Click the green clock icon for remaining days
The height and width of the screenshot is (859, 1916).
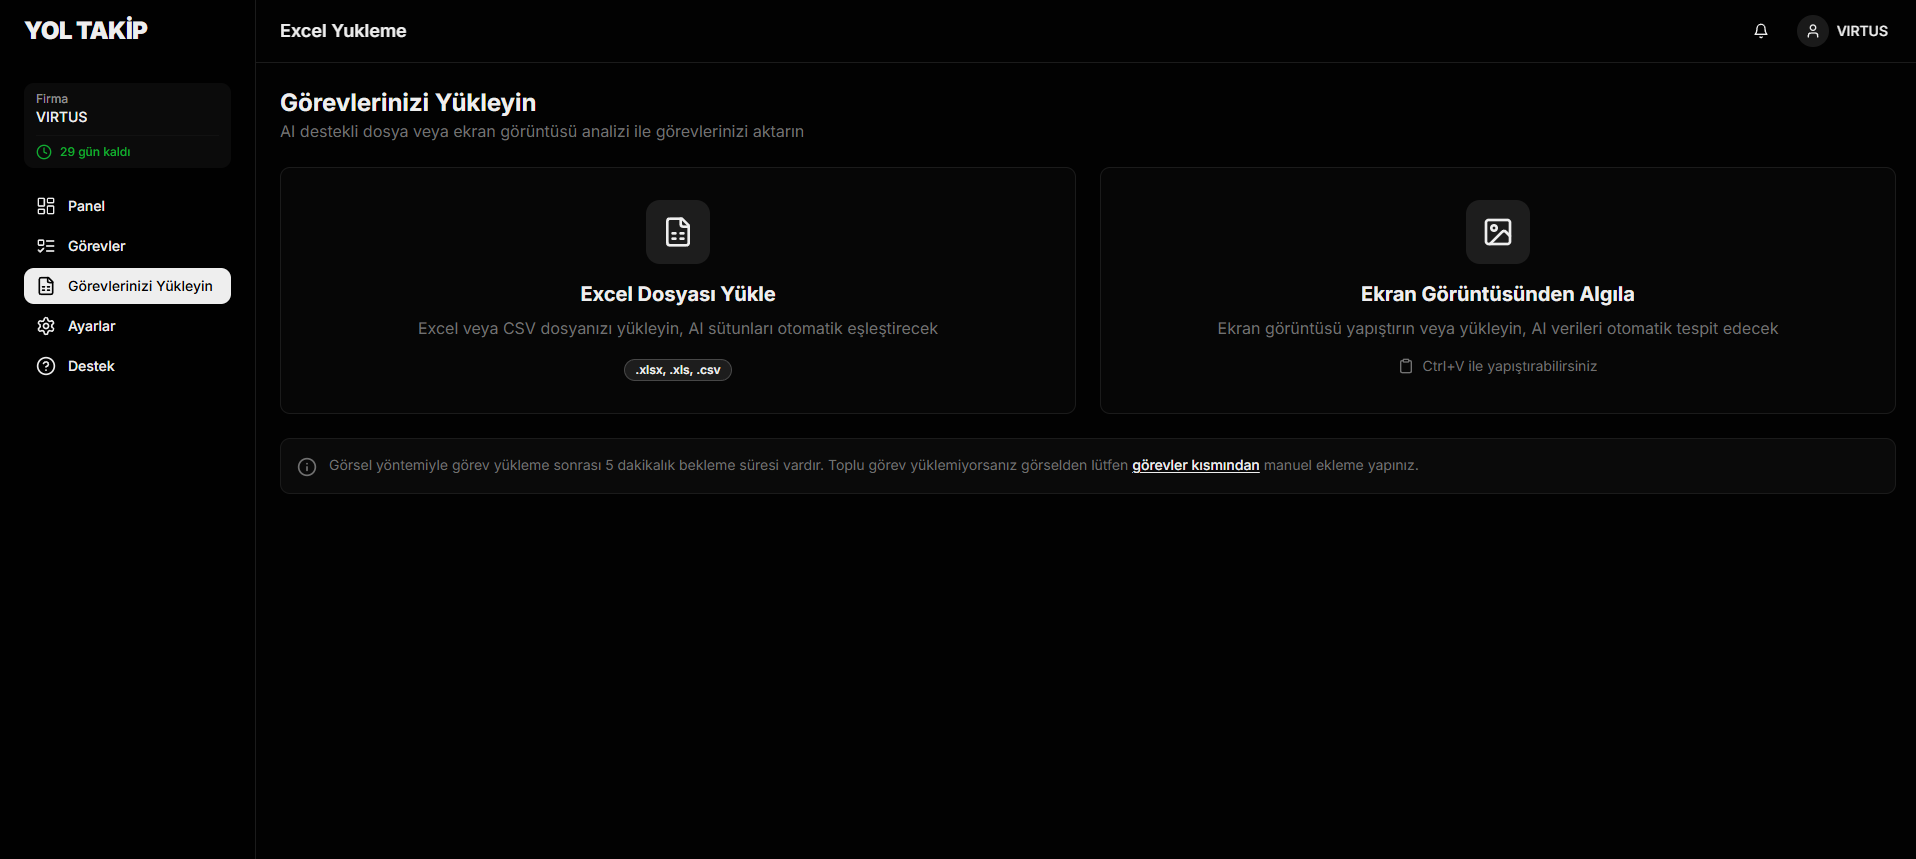pos(44,152)
